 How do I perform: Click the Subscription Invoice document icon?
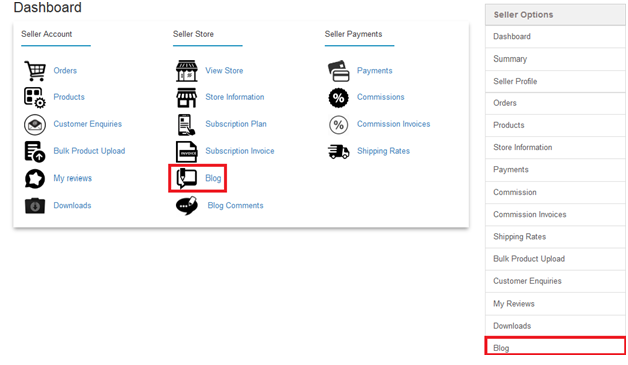tap(187, 151)
